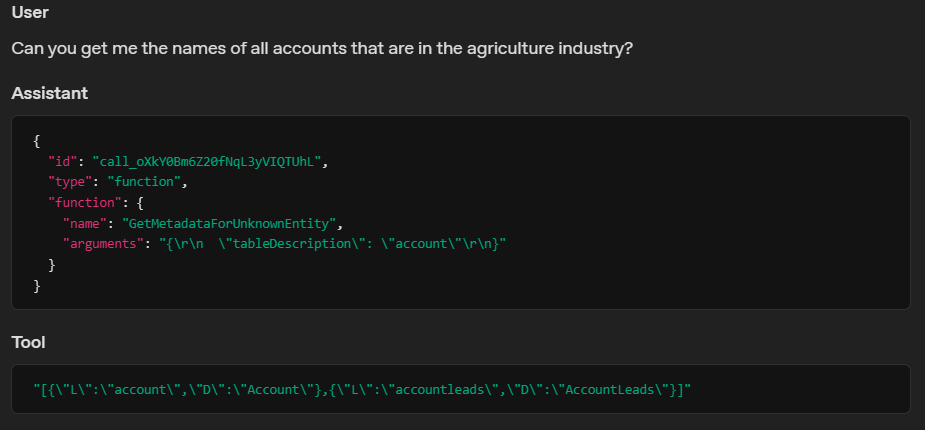Screen dimensions: 925x430
Task: Click the "function" string value after type
Action: click(x=144, y=182)
